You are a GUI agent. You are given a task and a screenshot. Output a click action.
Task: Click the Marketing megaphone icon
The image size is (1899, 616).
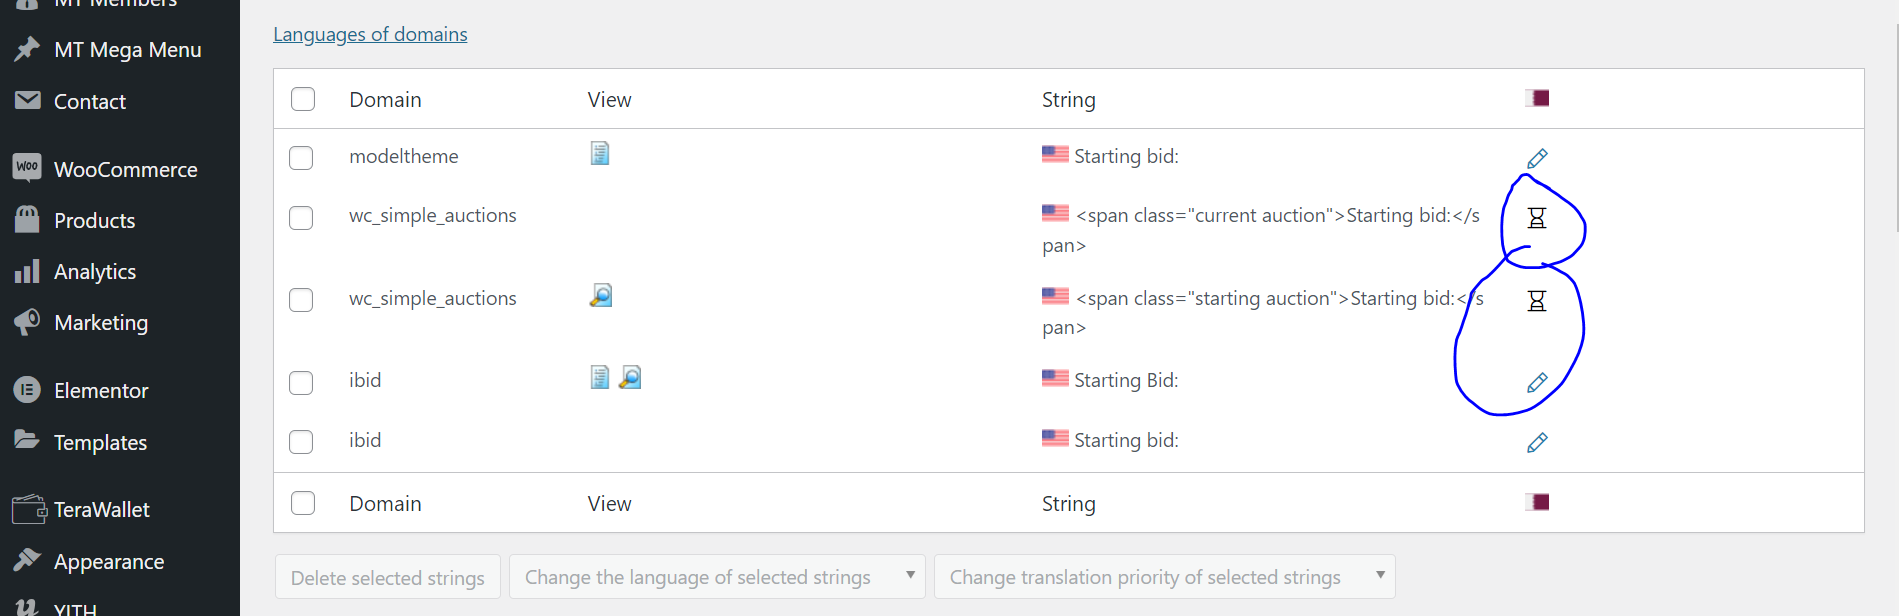[27, 321]
